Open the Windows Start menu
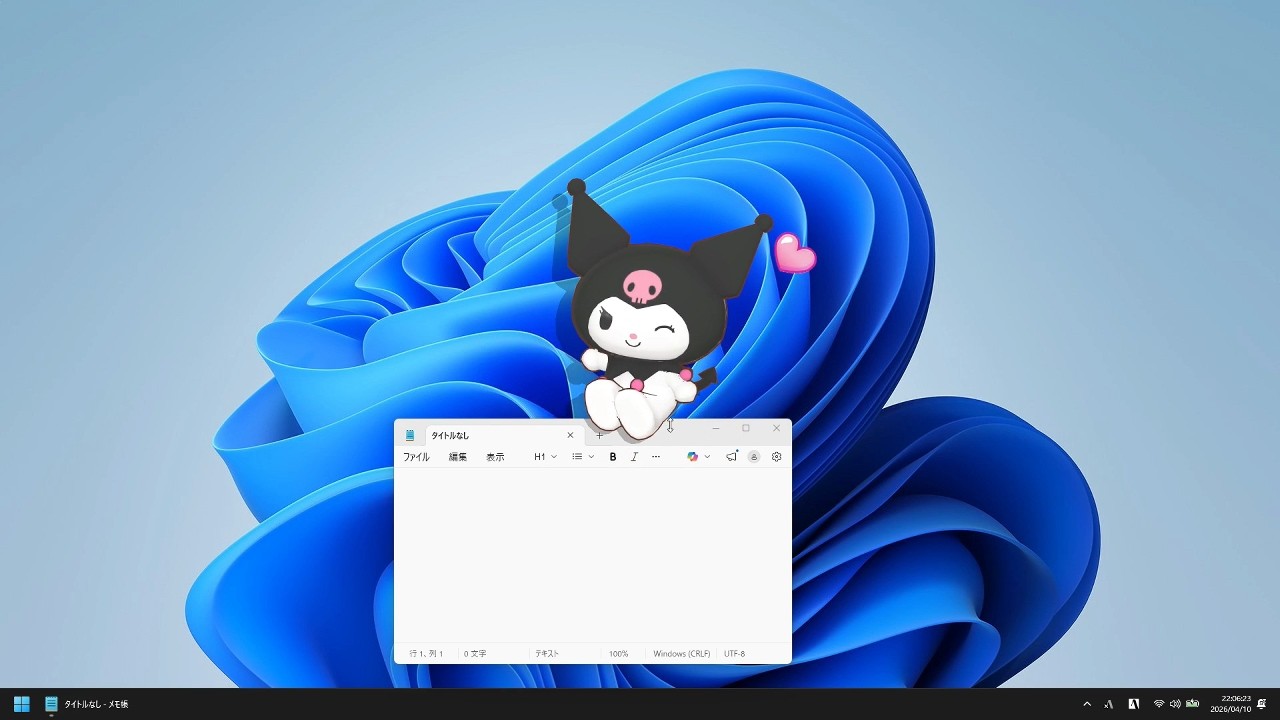Screen dimensions: 1280x720 pos(21,704)
